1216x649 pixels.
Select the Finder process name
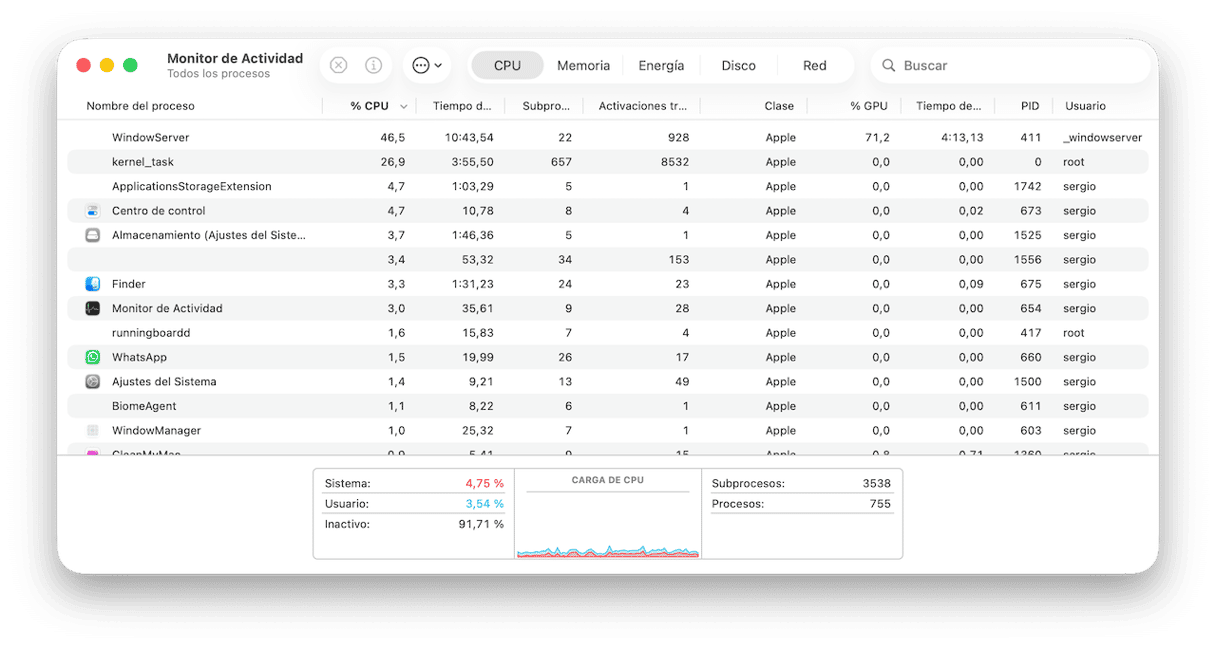coord(129,284)
